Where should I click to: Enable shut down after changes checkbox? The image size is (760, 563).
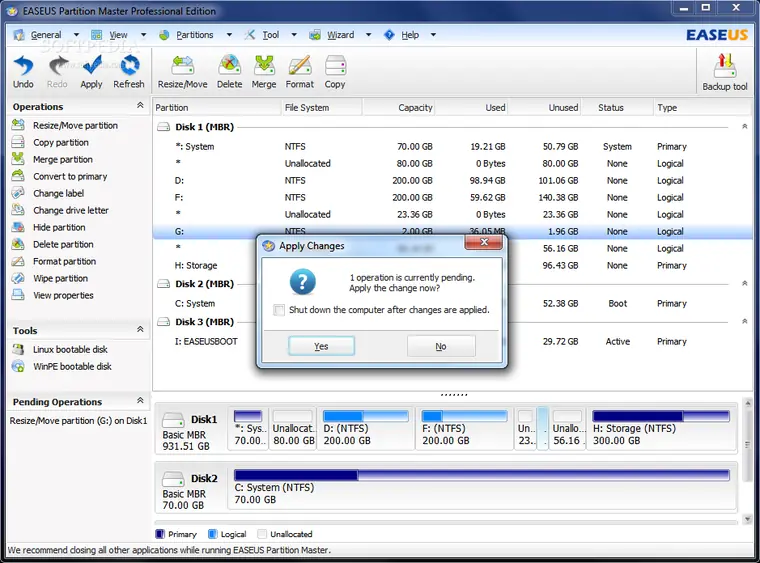coord(280,310)
